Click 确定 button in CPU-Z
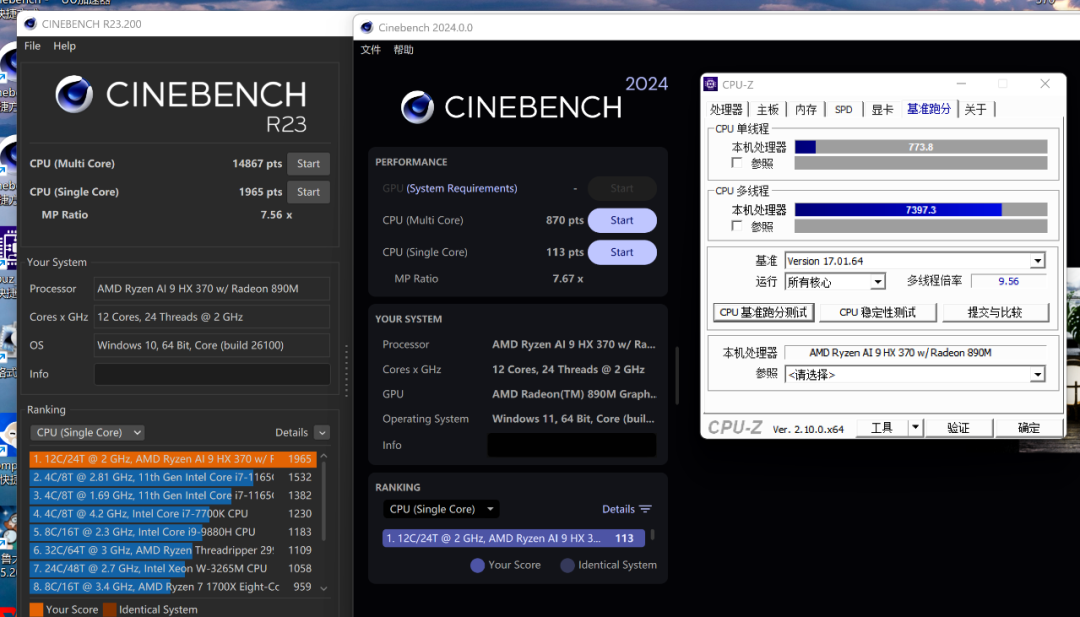Viewport: 1080px width, 617px height. (1029, 428)
